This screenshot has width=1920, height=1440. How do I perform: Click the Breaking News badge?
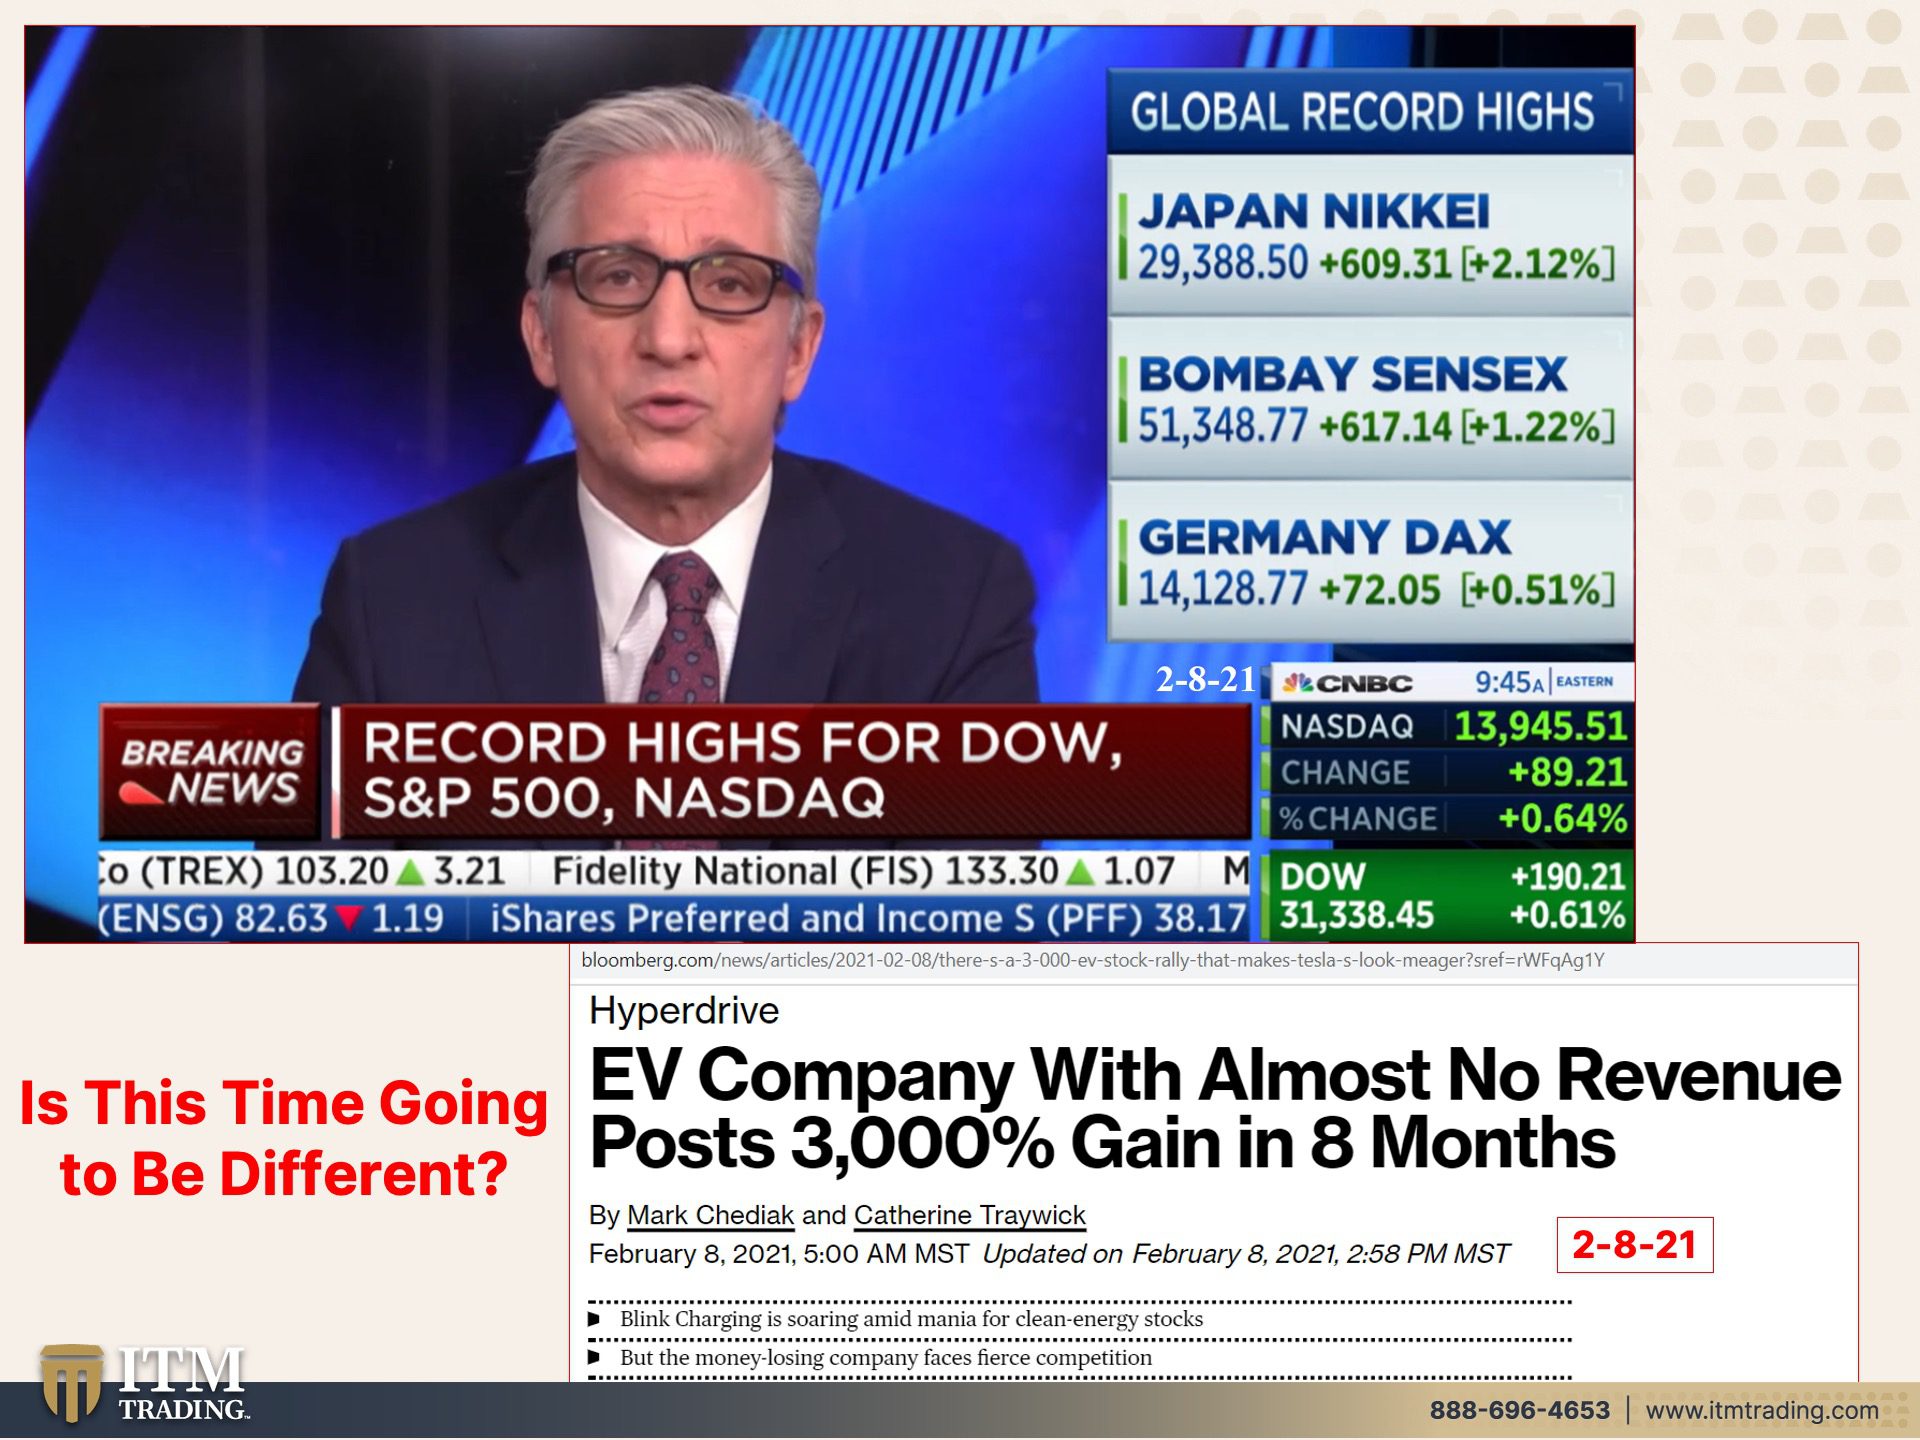point(211,770)
